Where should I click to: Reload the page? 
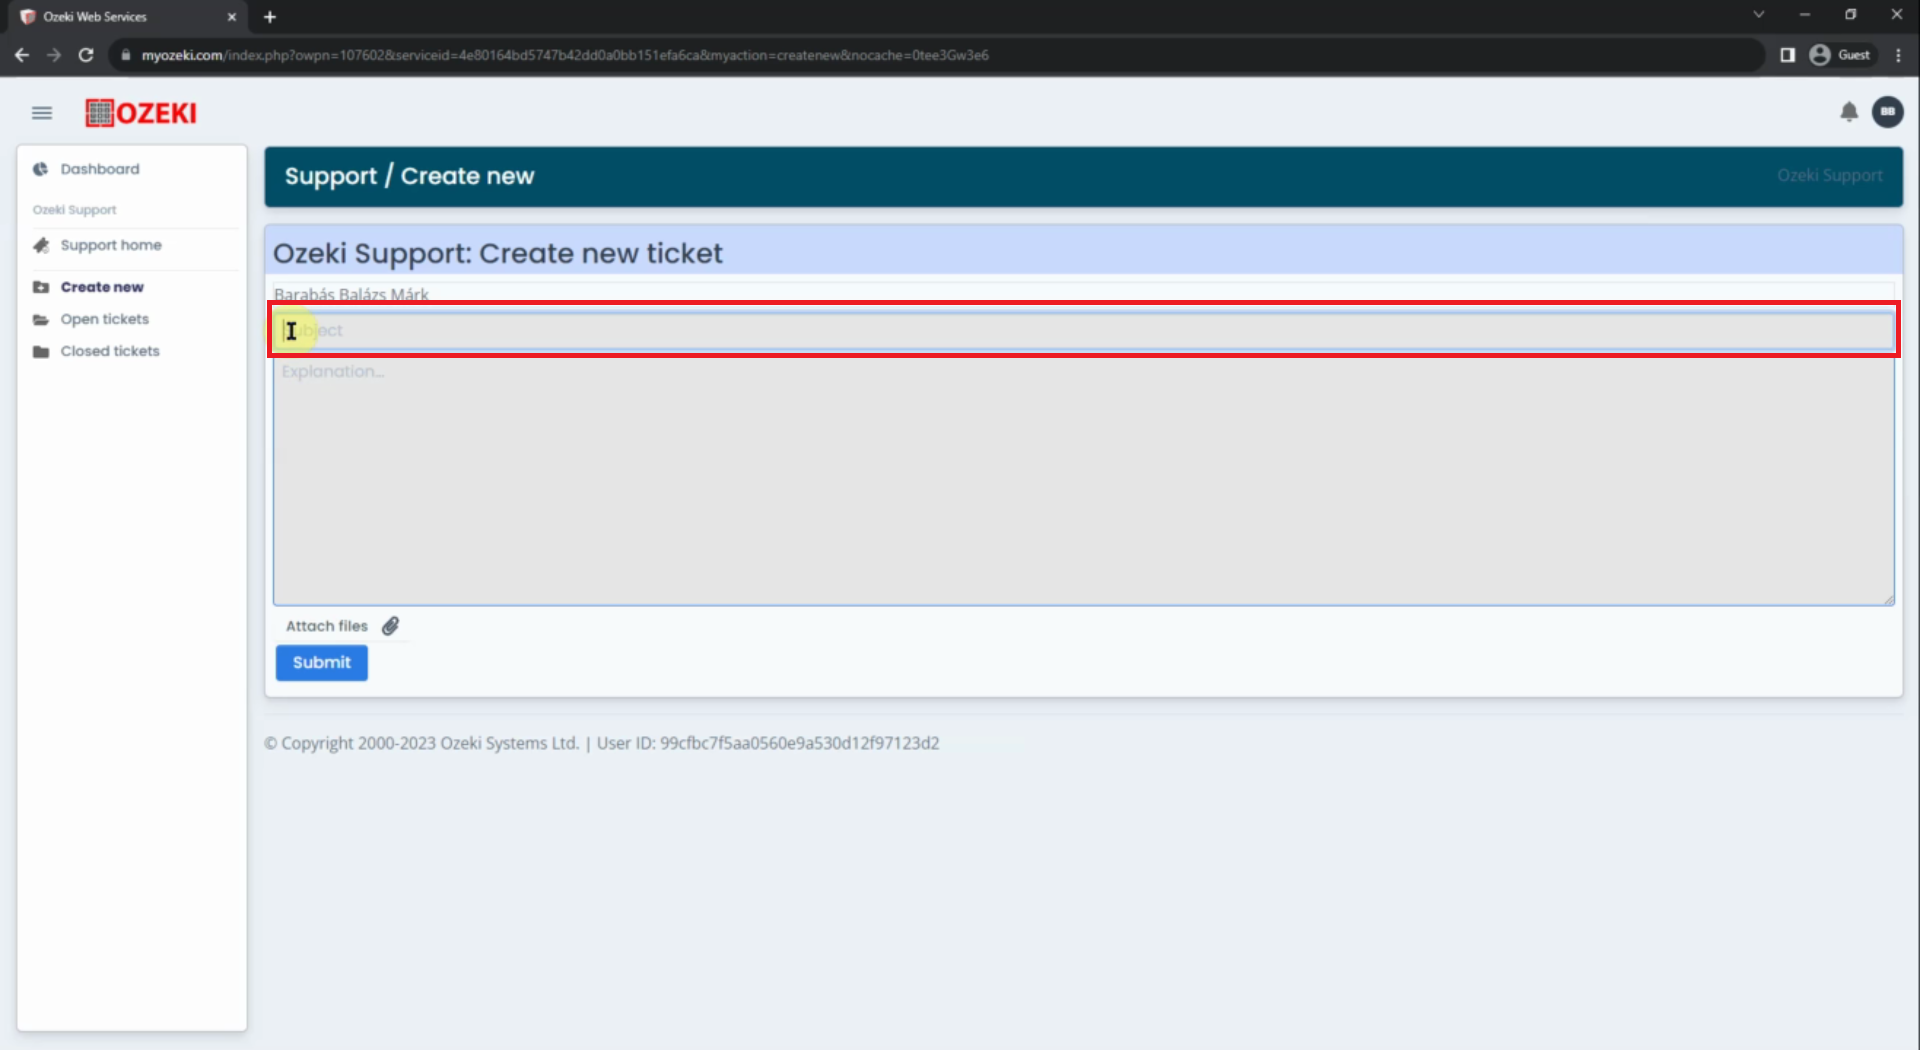86,55
